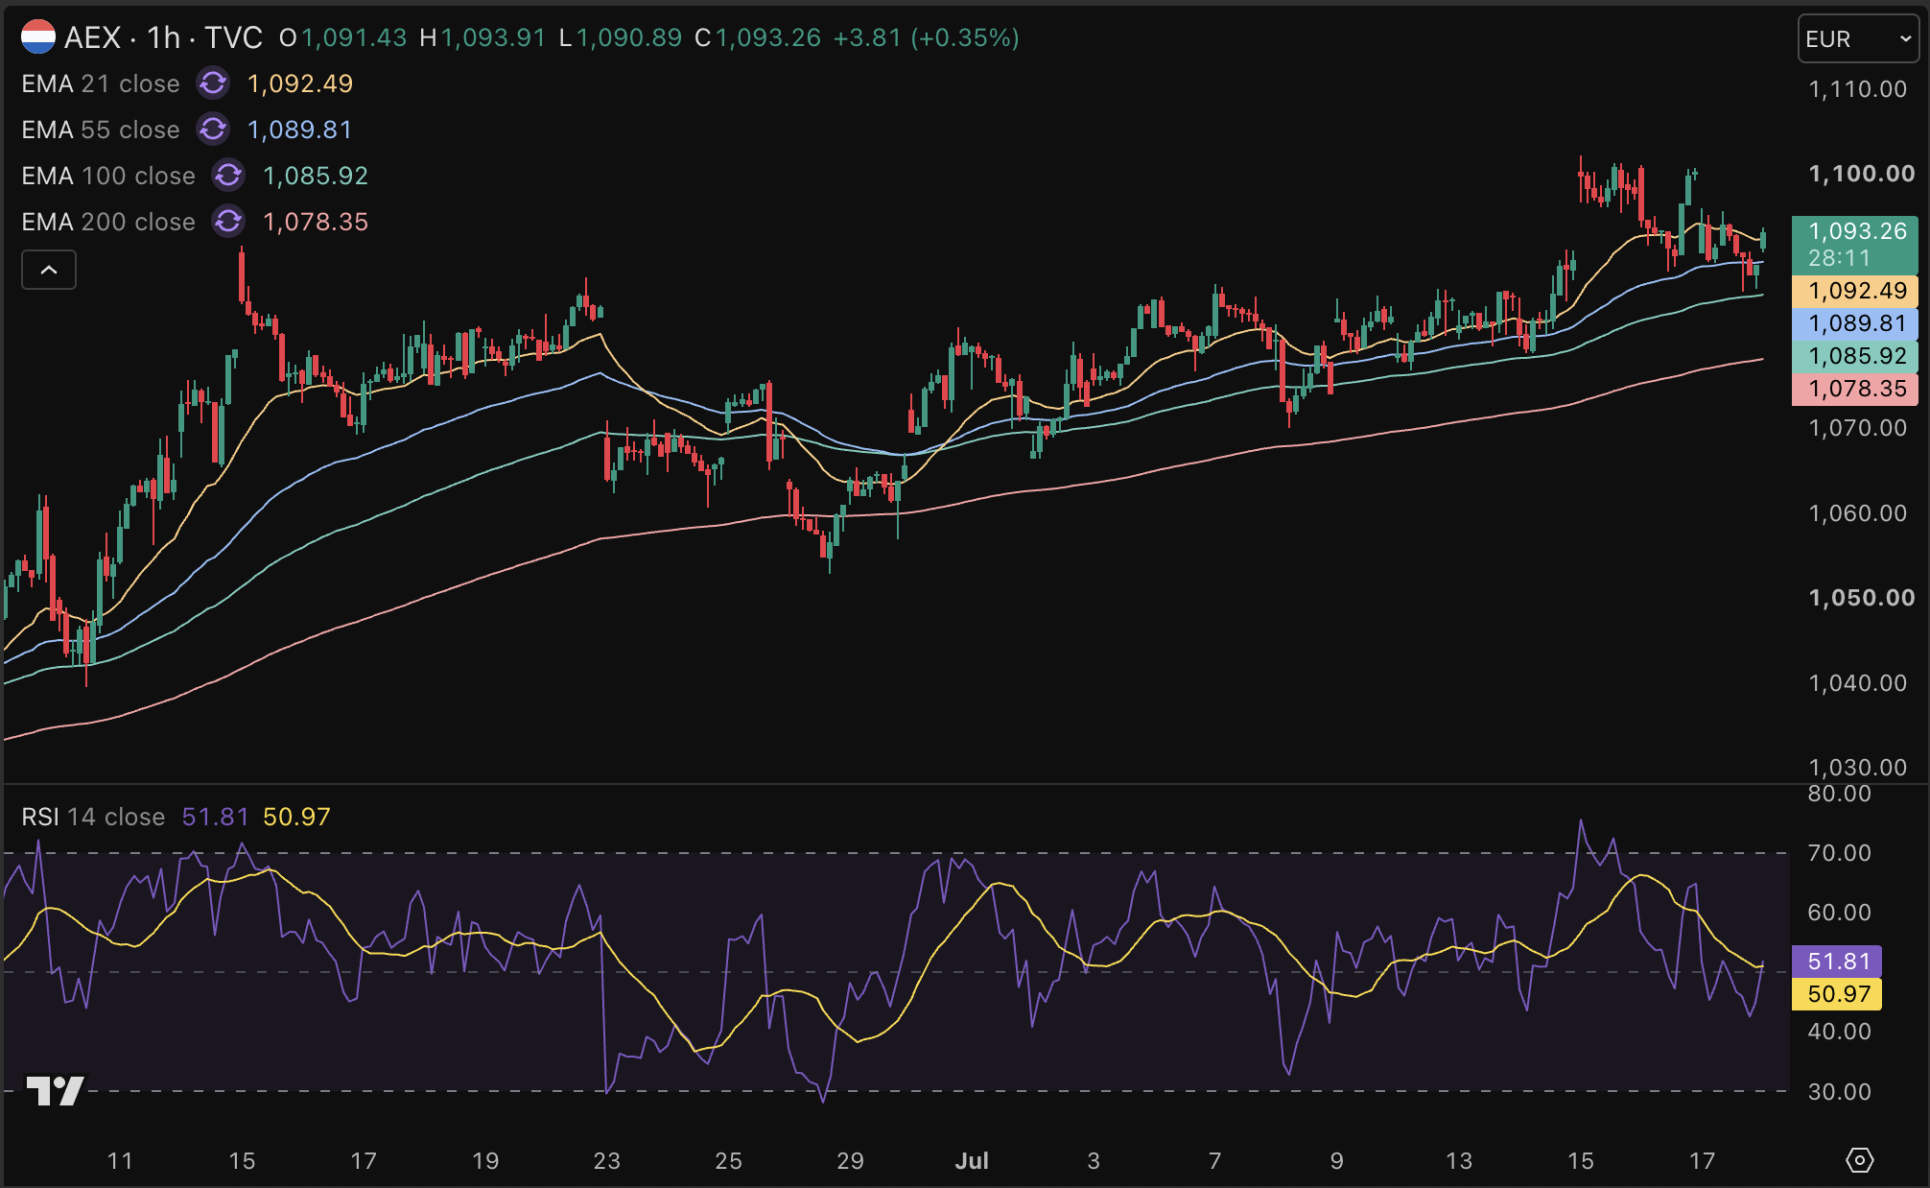Click the circular icon next to EMA 100
This screenshot has height=1188, width=1930.
(x=228, y=176)
